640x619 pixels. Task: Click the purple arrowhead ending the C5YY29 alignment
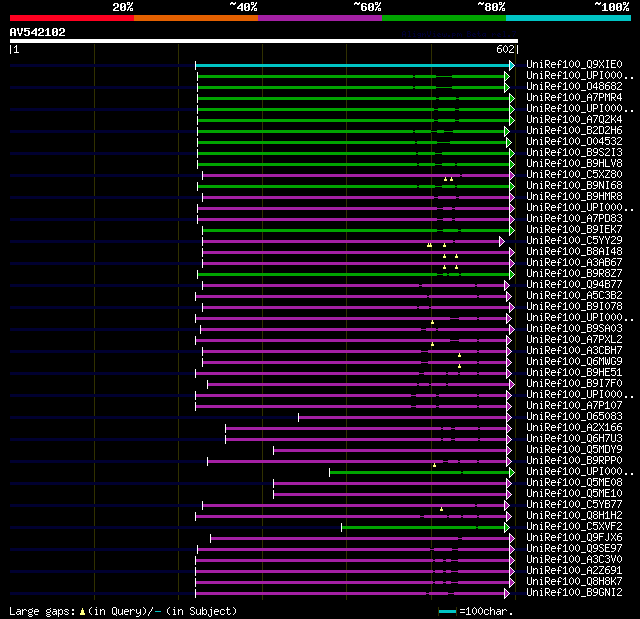click(502, 242)
